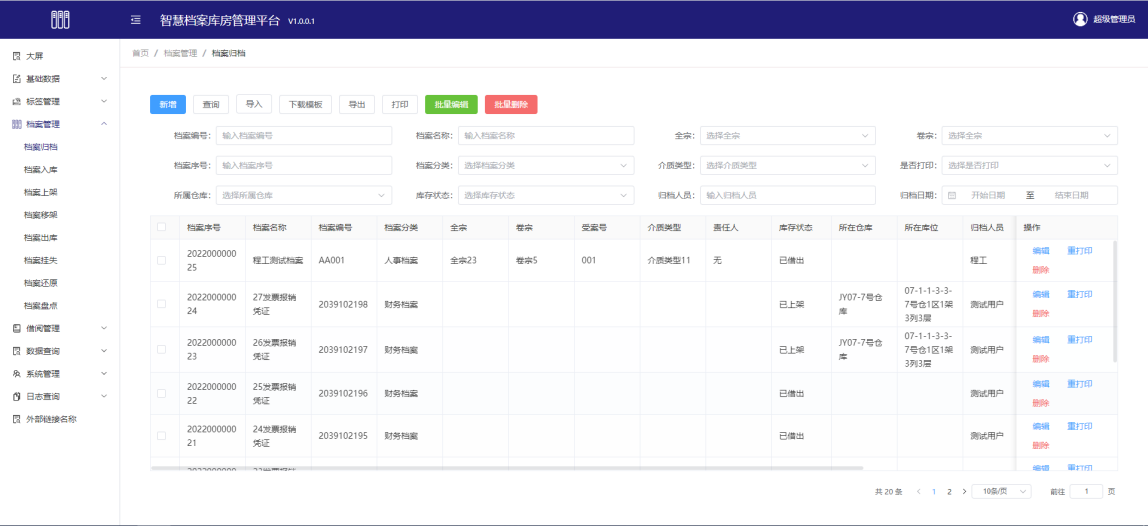Click the 超级管理员 user avatar icon
The width and height of the screenshot is (1148, 526).
point(1080,19)
